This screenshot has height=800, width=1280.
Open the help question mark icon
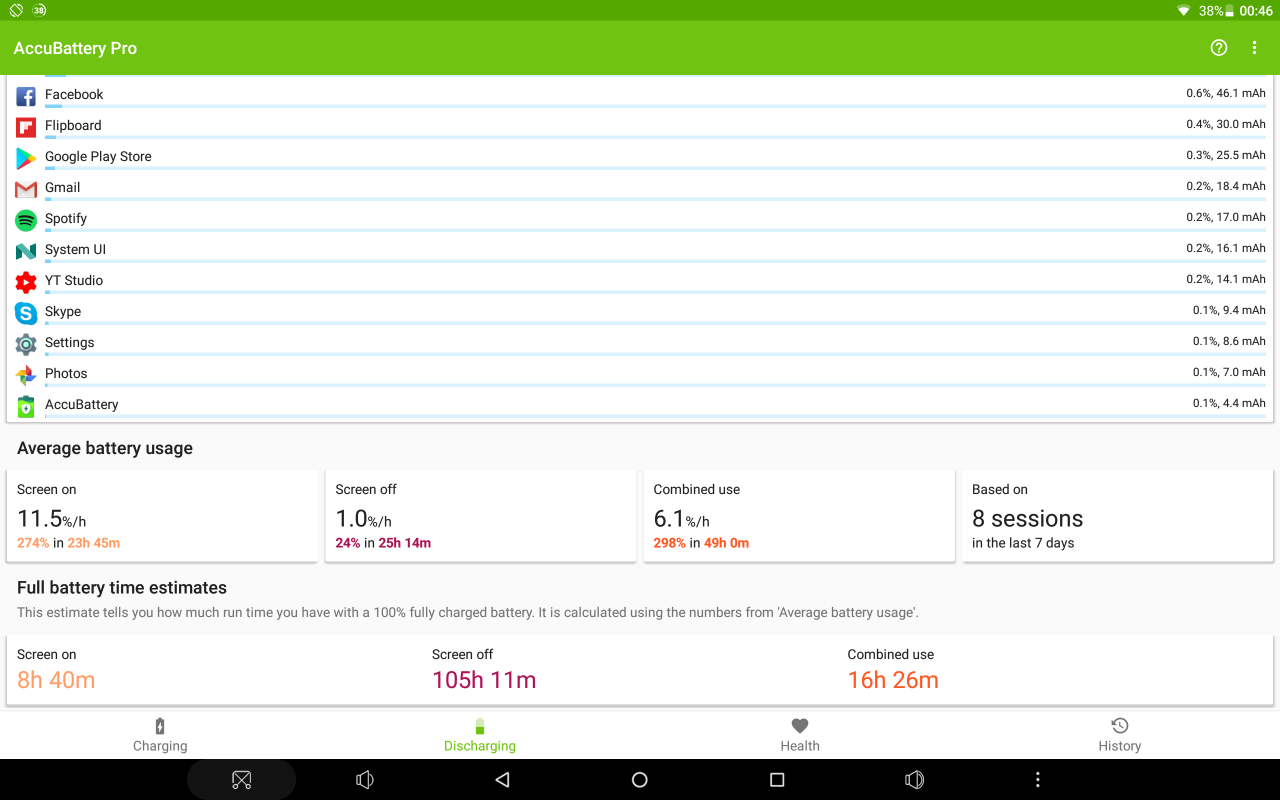1218,48
